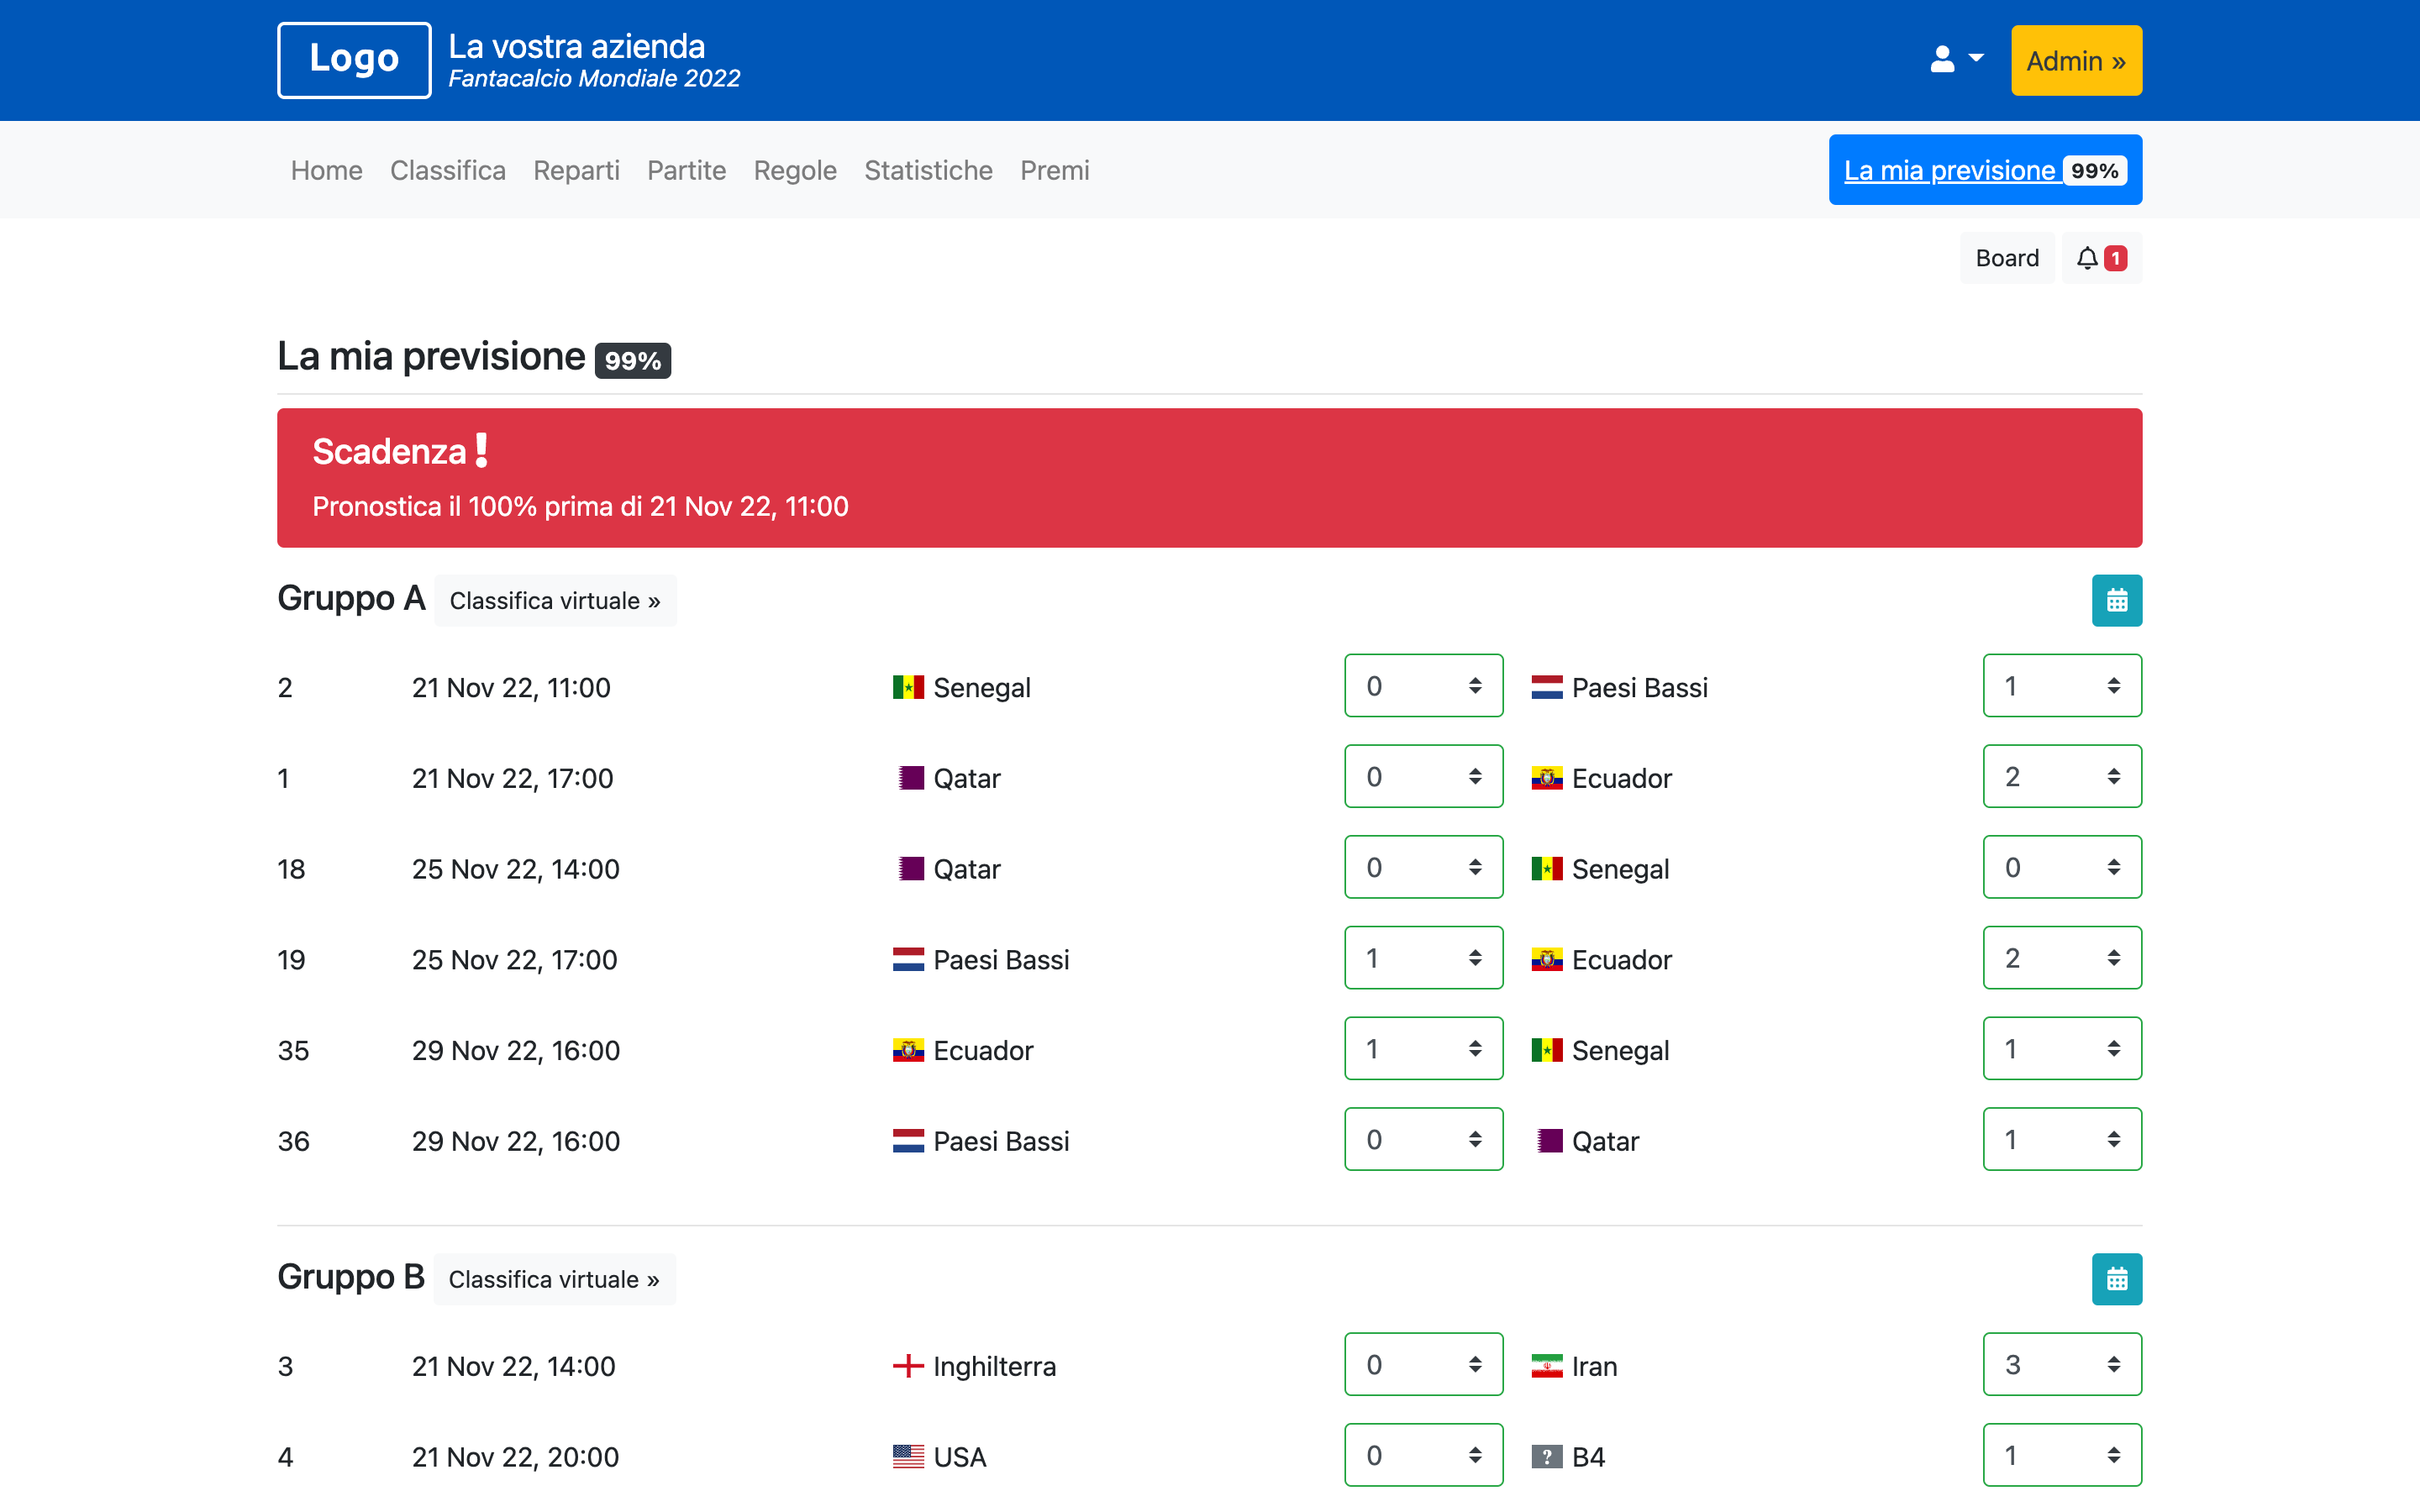Viewport: 2420px width, 1512px height.
Task: Open Gruppo B calendar icon
Action: (x=2117, y=1279)
